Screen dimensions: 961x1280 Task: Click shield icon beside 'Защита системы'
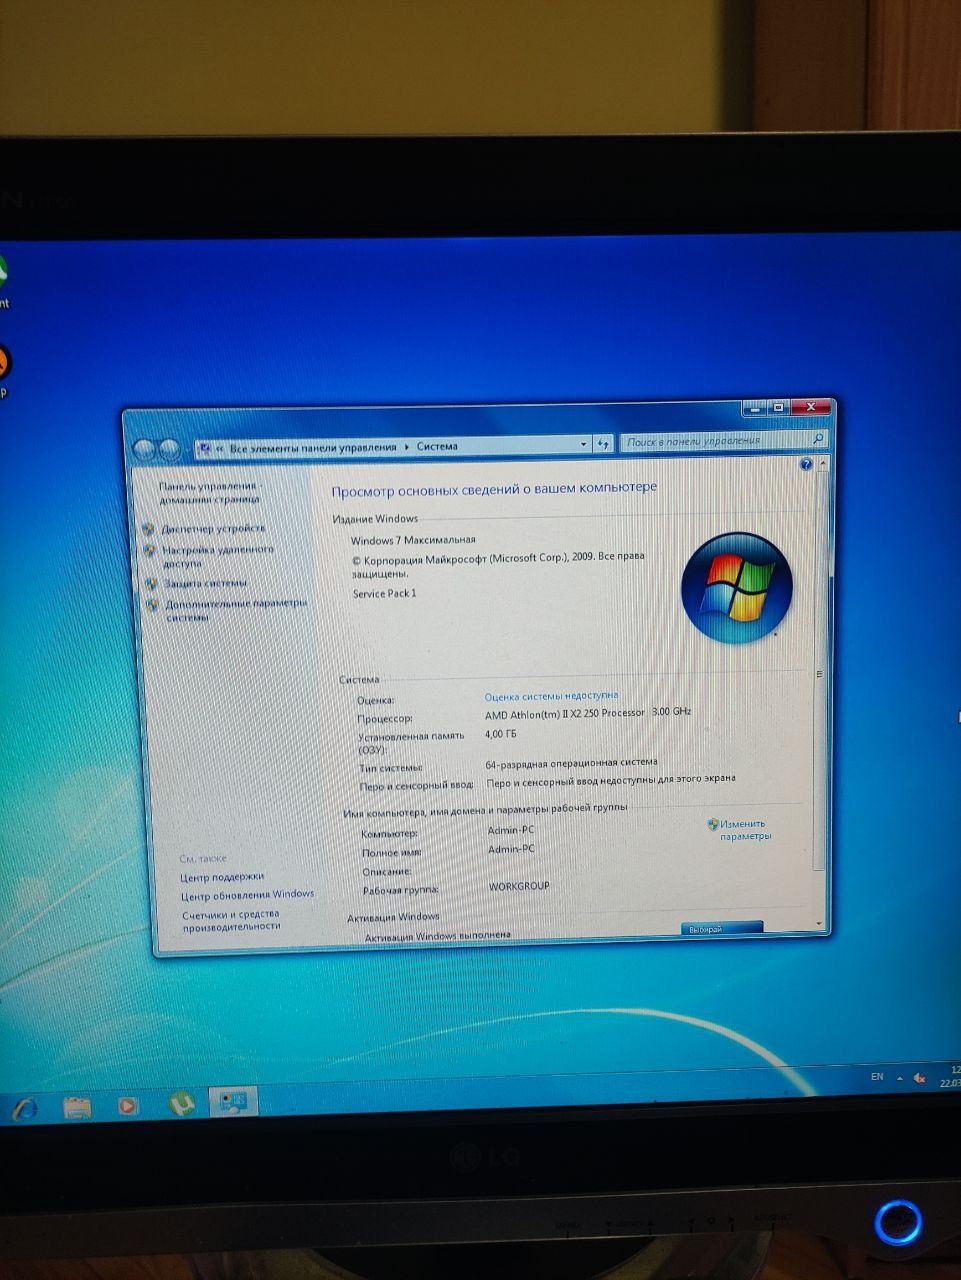point(151,584)
